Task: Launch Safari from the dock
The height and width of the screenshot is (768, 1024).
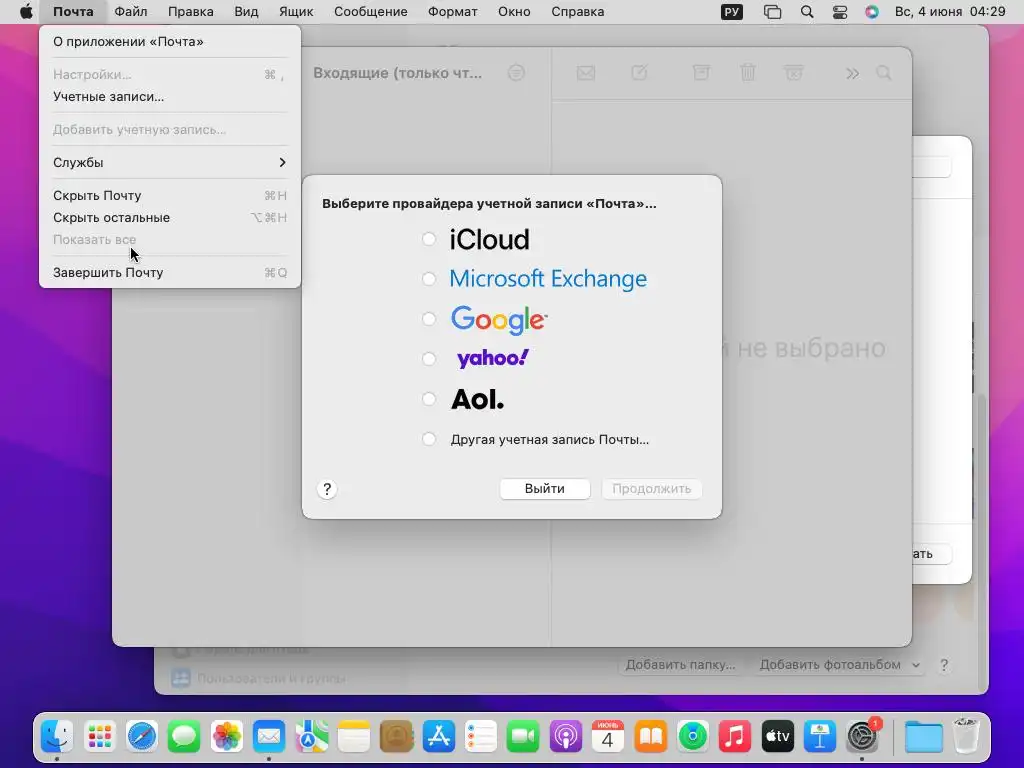Action: 142,737
